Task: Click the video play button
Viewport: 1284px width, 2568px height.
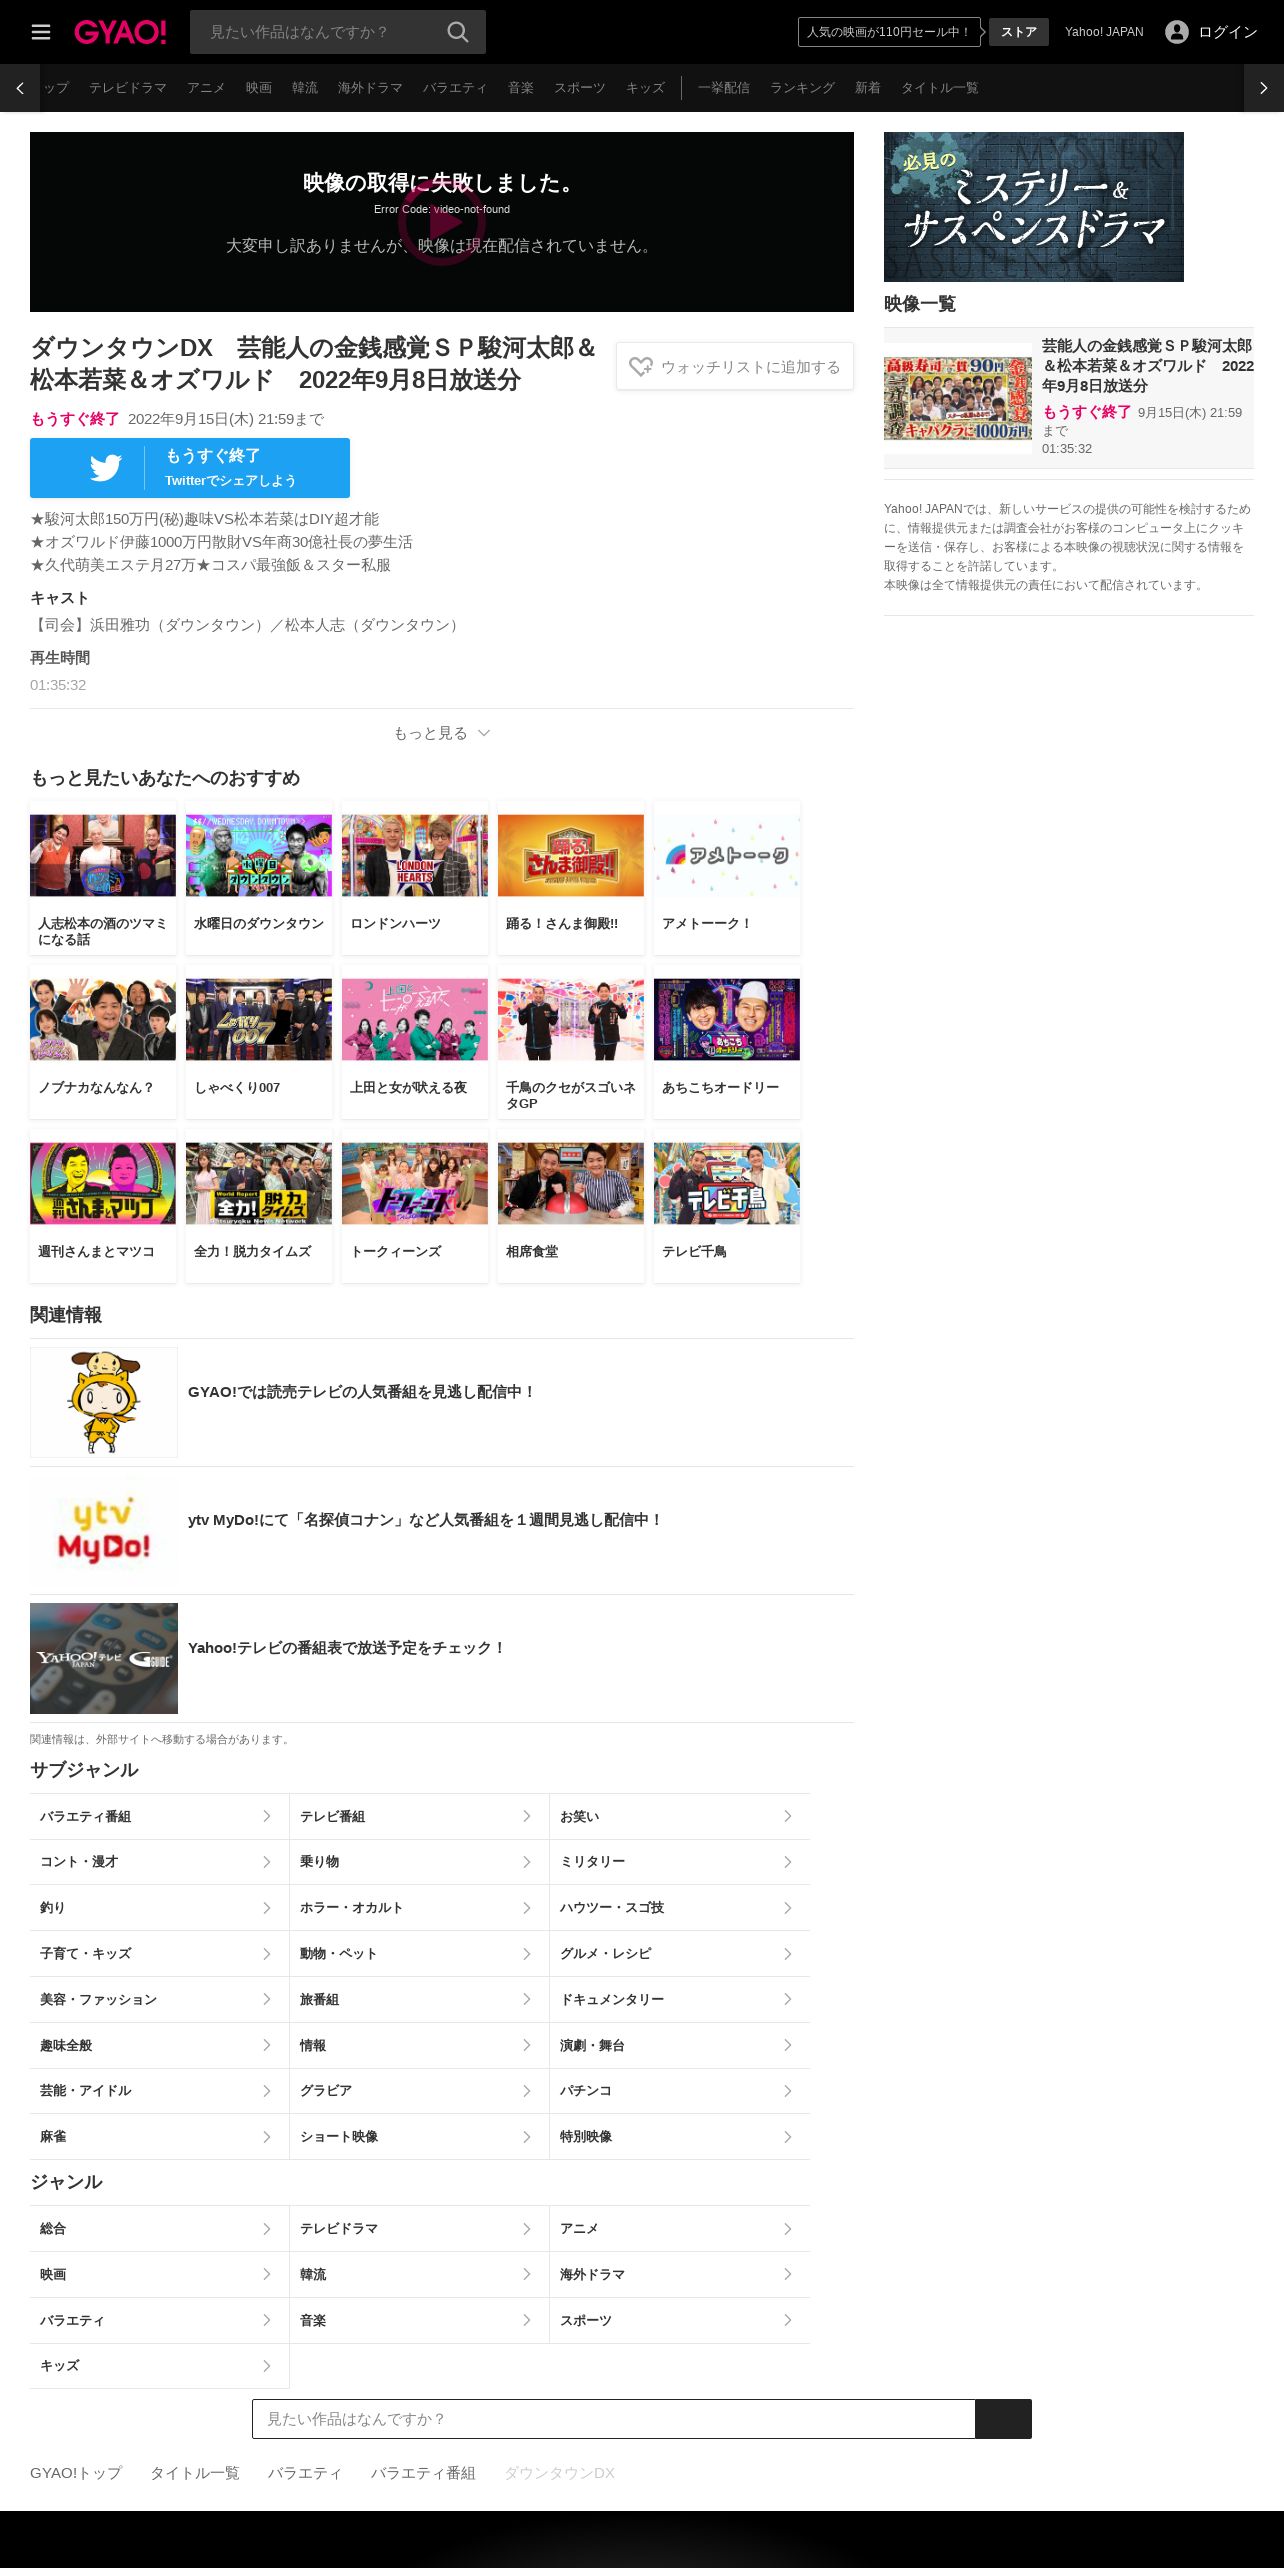Action: (x=442, y=222)
